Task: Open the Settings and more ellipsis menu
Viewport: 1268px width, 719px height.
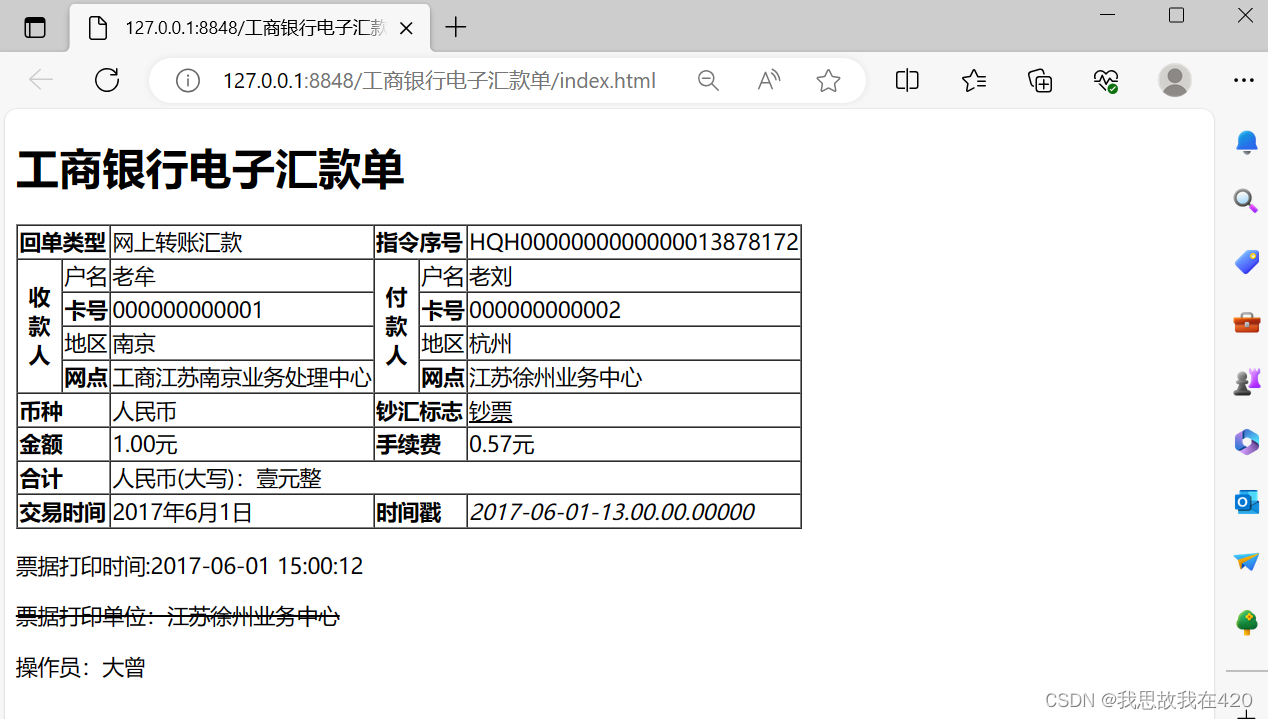Action: click(1243, 80)
